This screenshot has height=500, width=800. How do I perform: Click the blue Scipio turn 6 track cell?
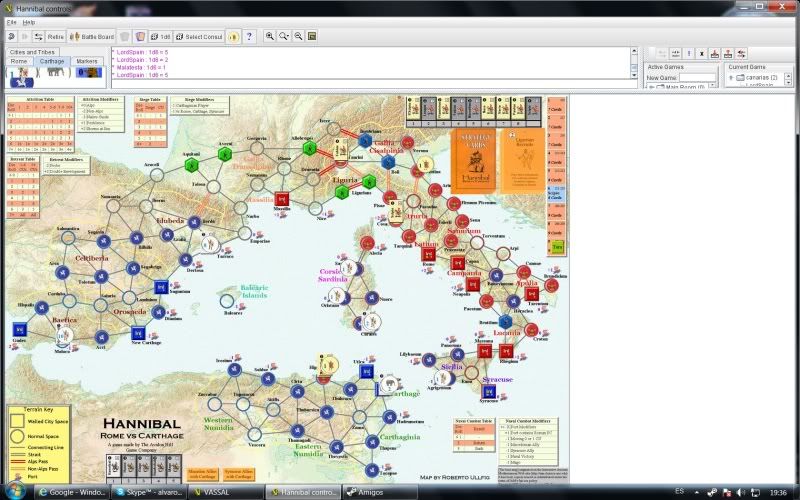[556, 193]
